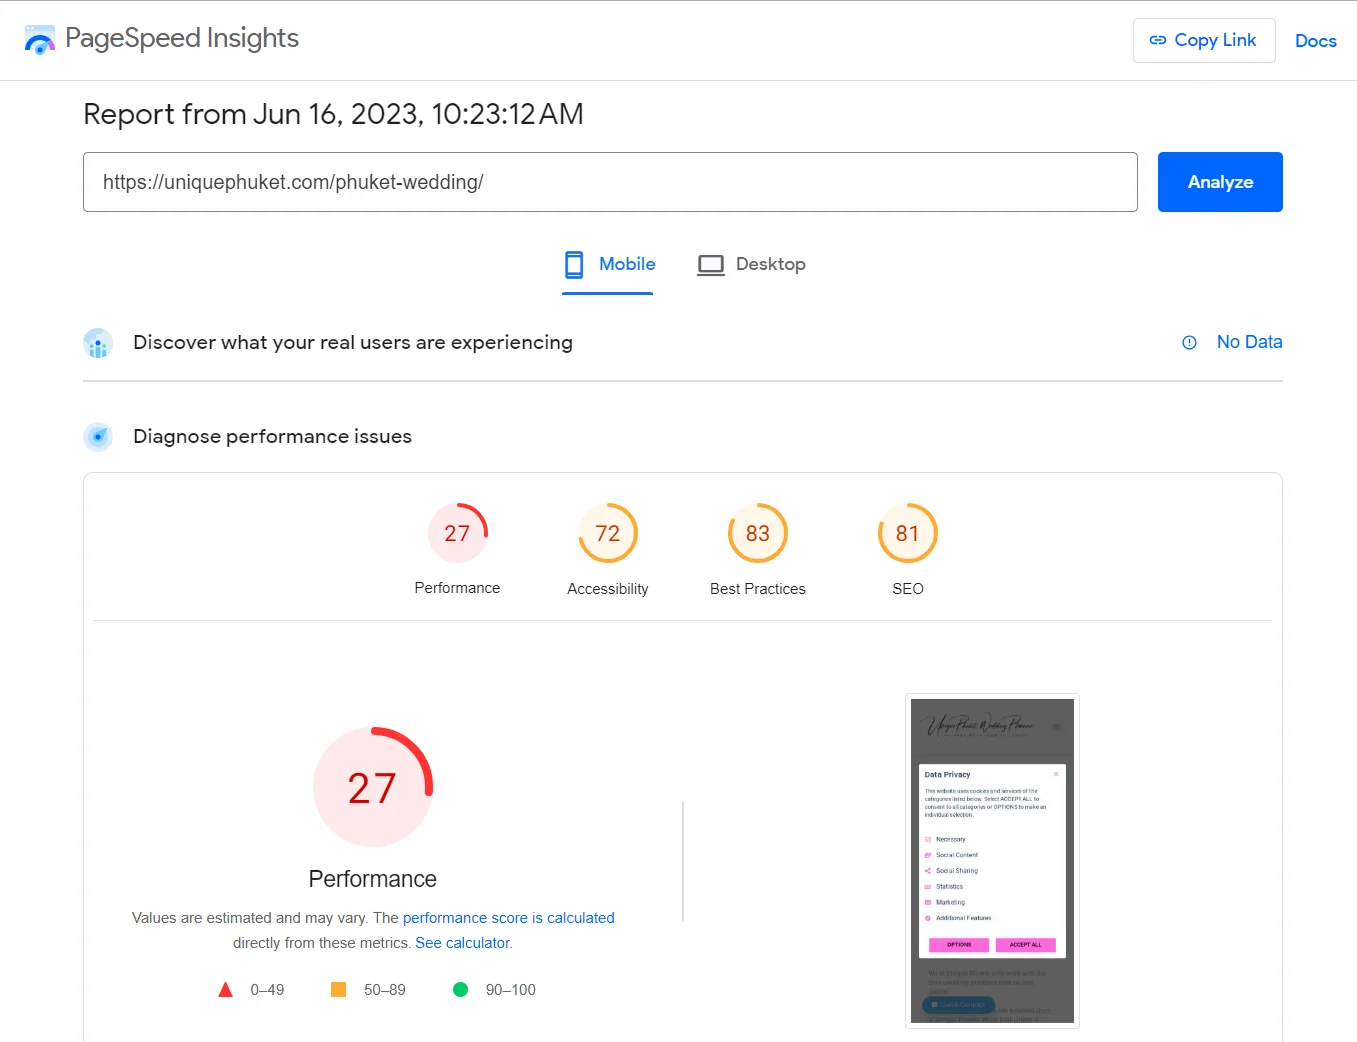Click the report date heading

333,114
